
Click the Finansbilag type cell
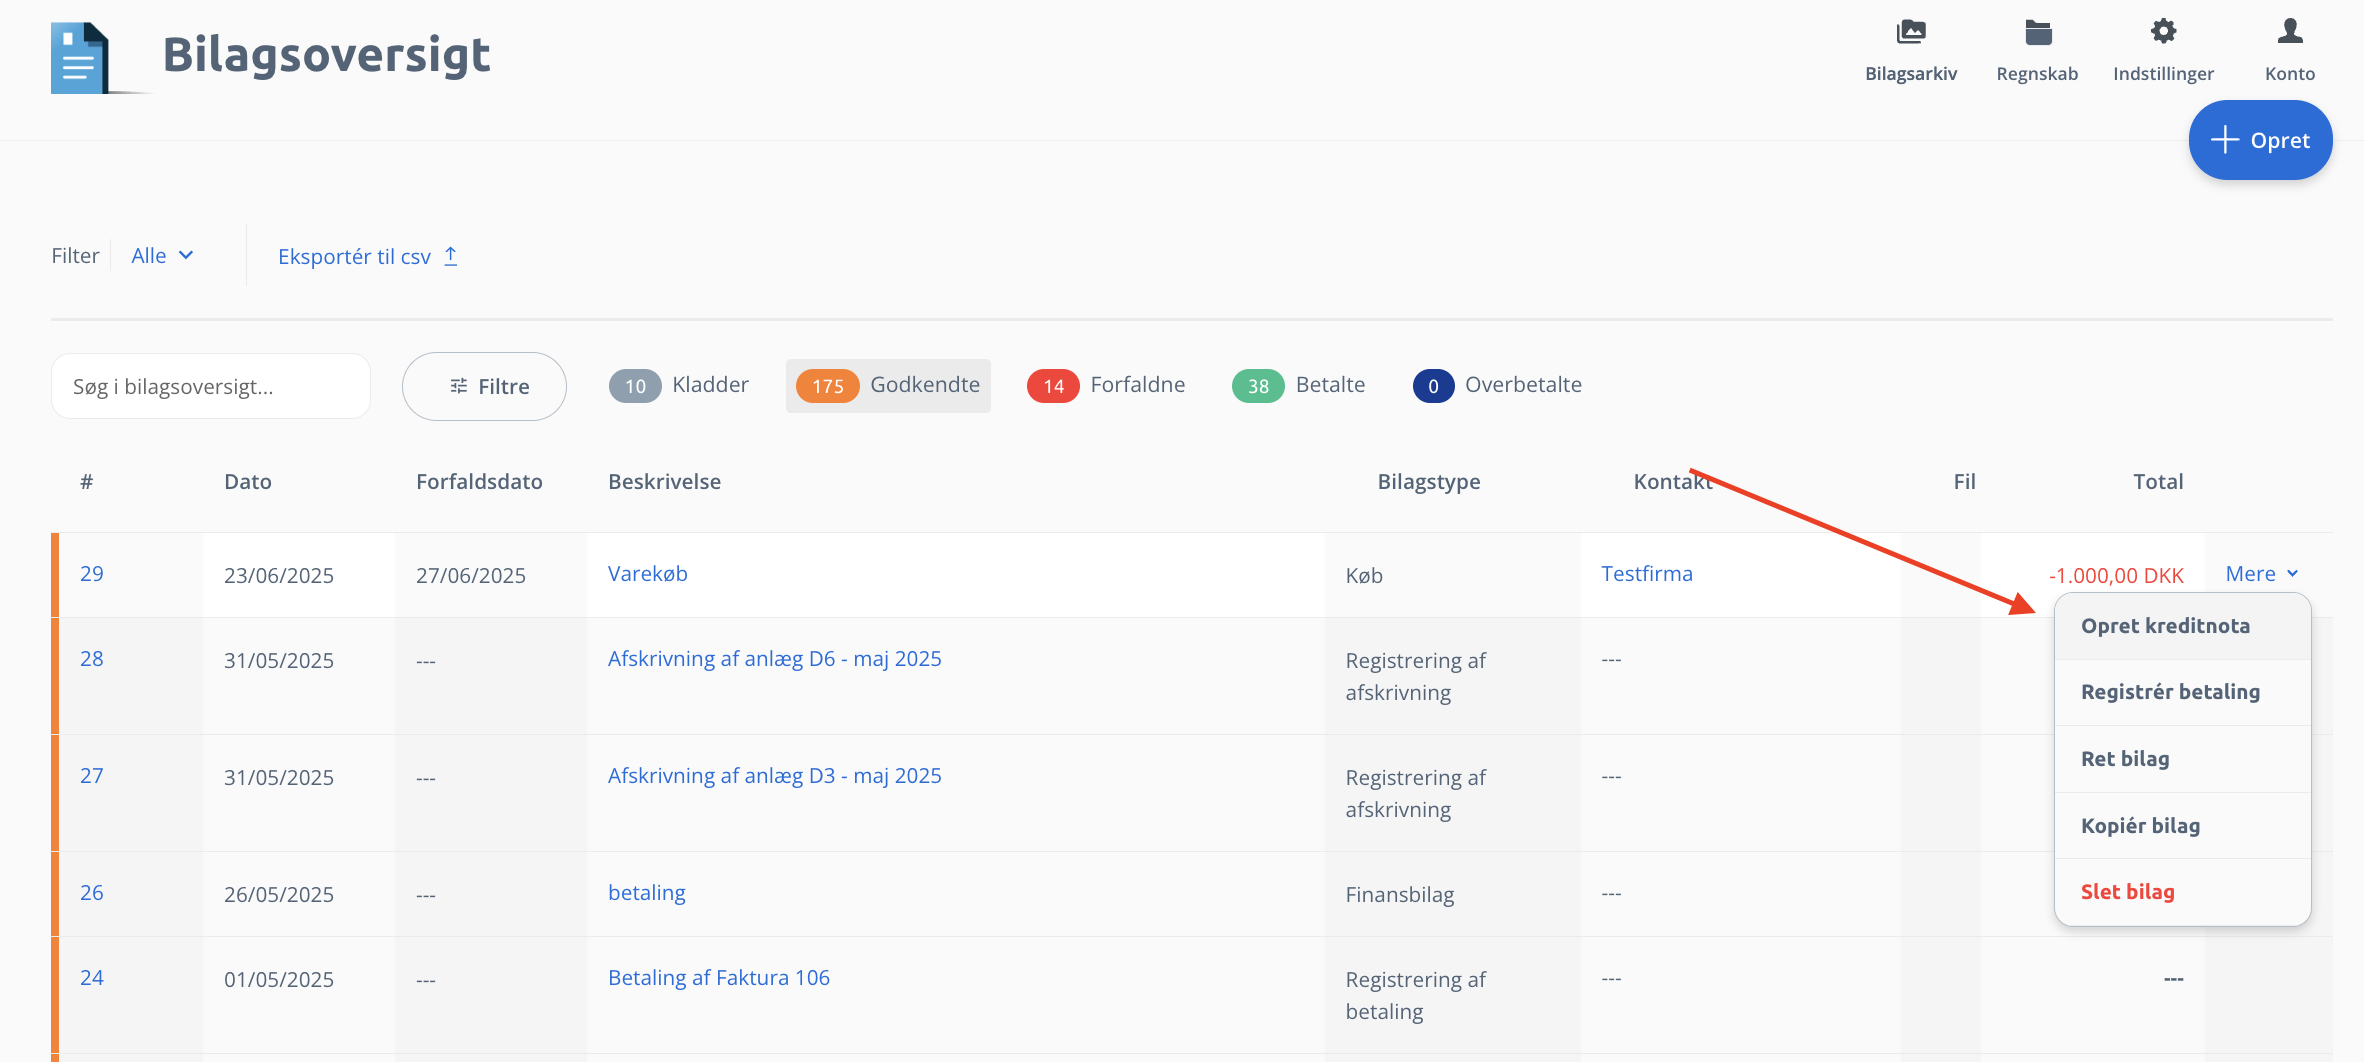[x=1400, y=895]
